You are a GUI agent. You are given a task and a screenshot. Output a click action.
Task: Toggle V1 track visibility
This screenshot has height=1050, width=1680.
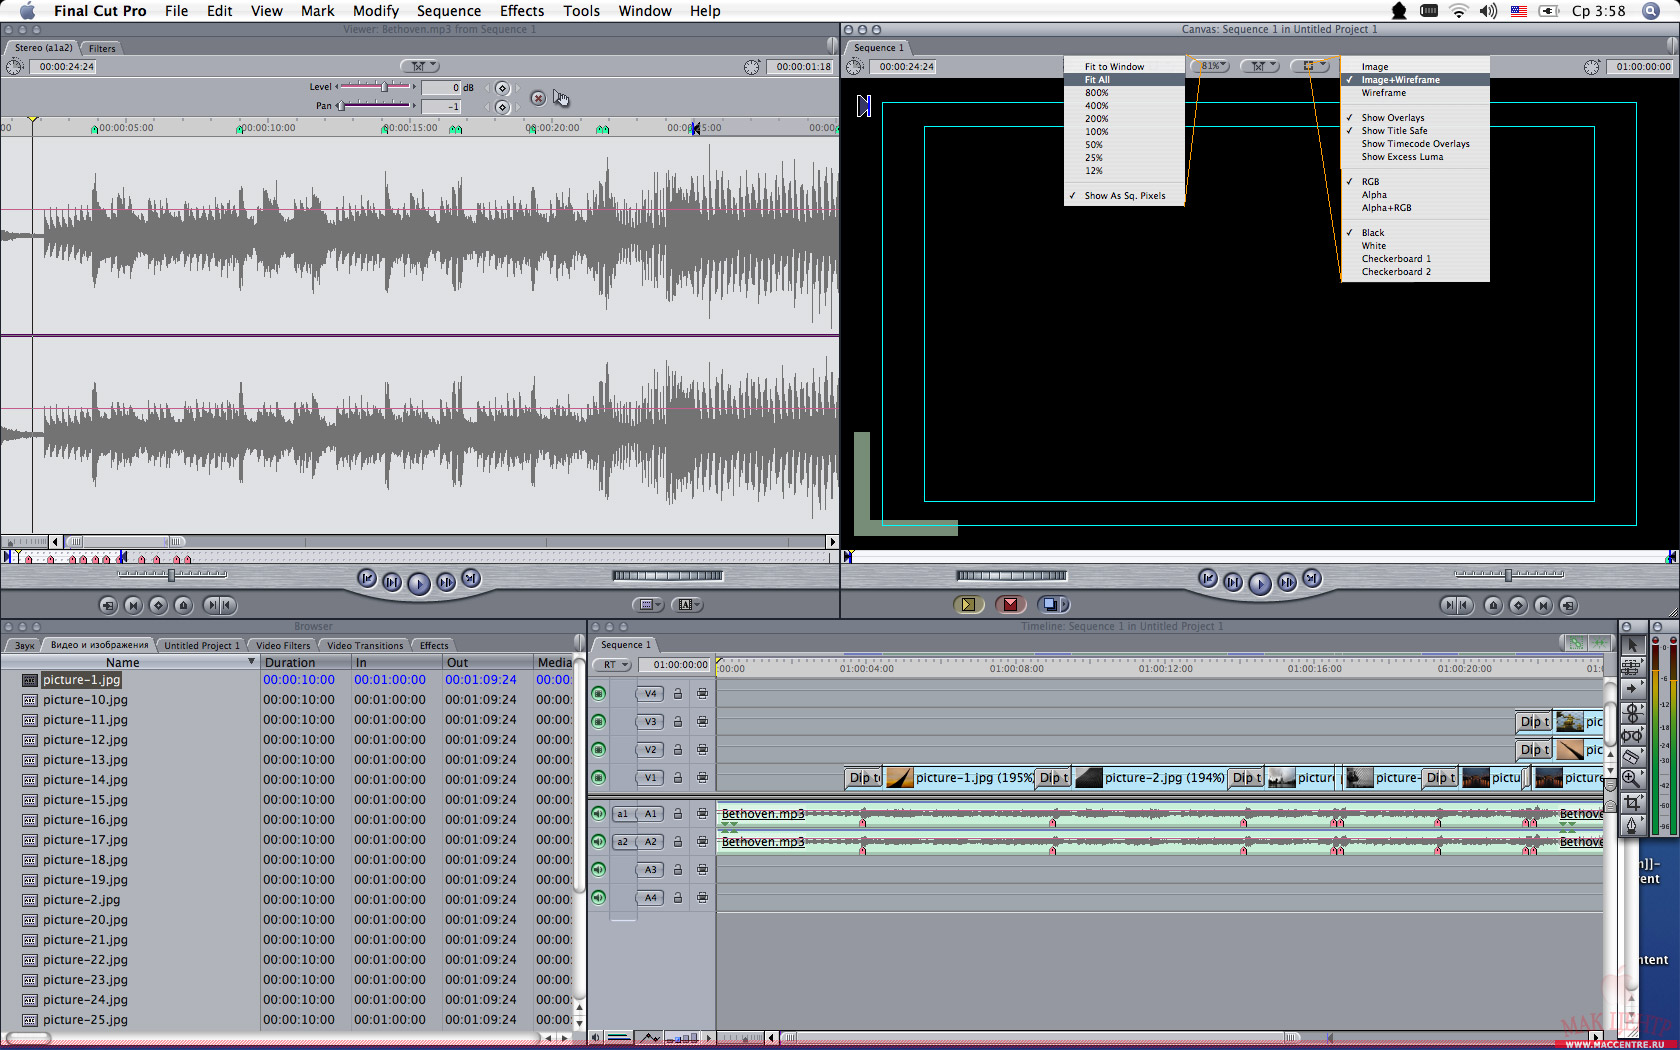point(599,777)
